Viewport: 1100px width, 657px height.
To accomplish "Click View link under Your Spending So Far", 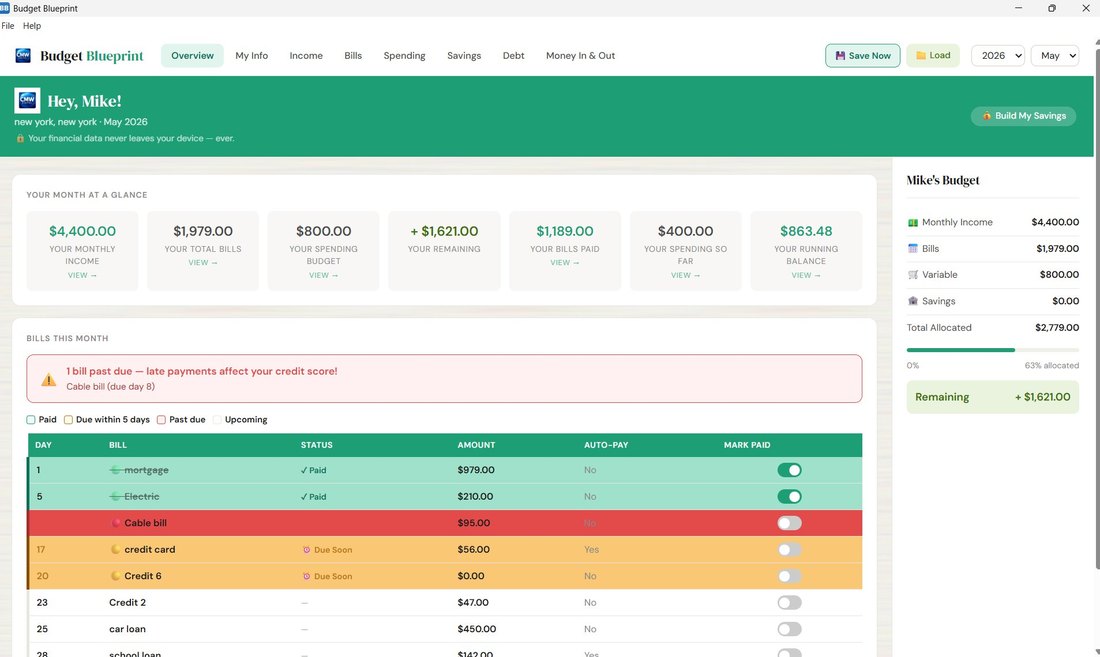I will 685,276.
